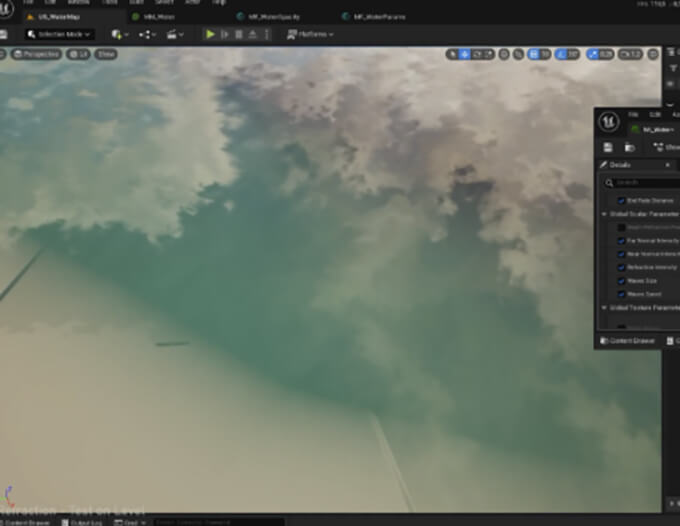Click the stop simulation icon in the toolbar
The image size is (680, 526).
[x=238, y=34]
